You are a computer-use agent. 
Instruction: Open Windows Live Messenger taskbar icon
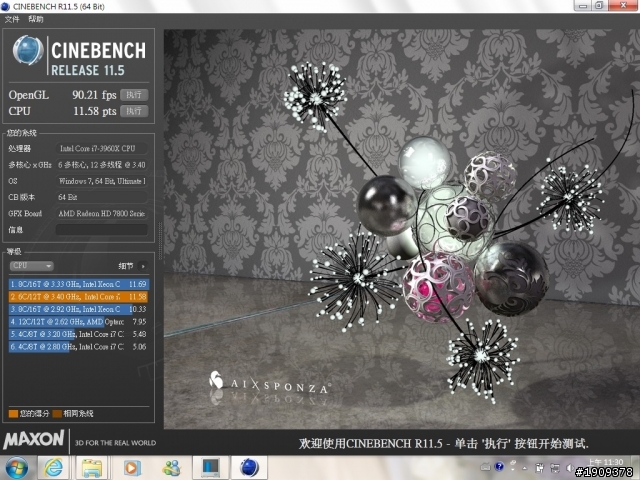point(171,468)
